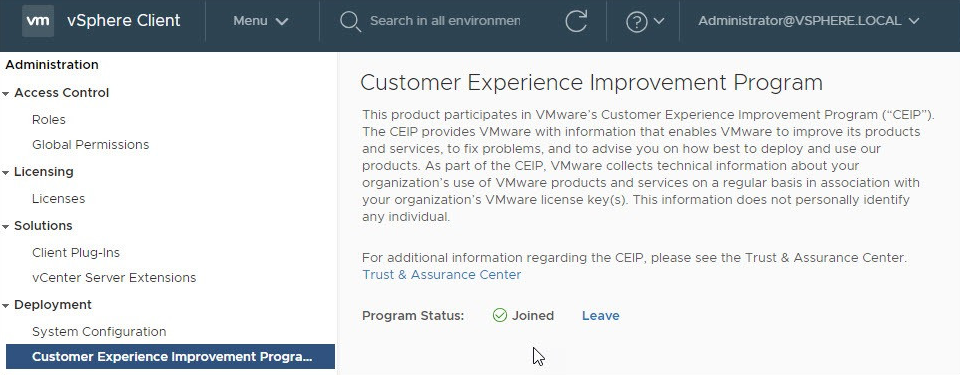Open Client Plug-Ins
The image size is (960, 375).
(x=76, y=252)
